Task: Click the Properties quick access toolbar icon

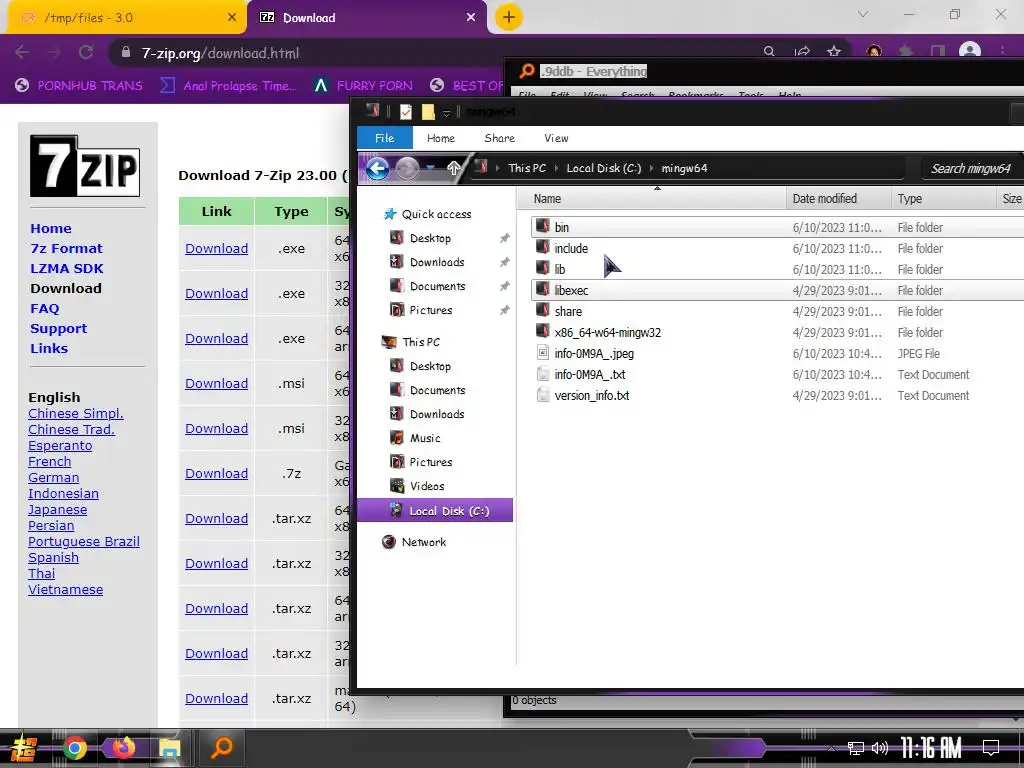Action: click(406, 112)
